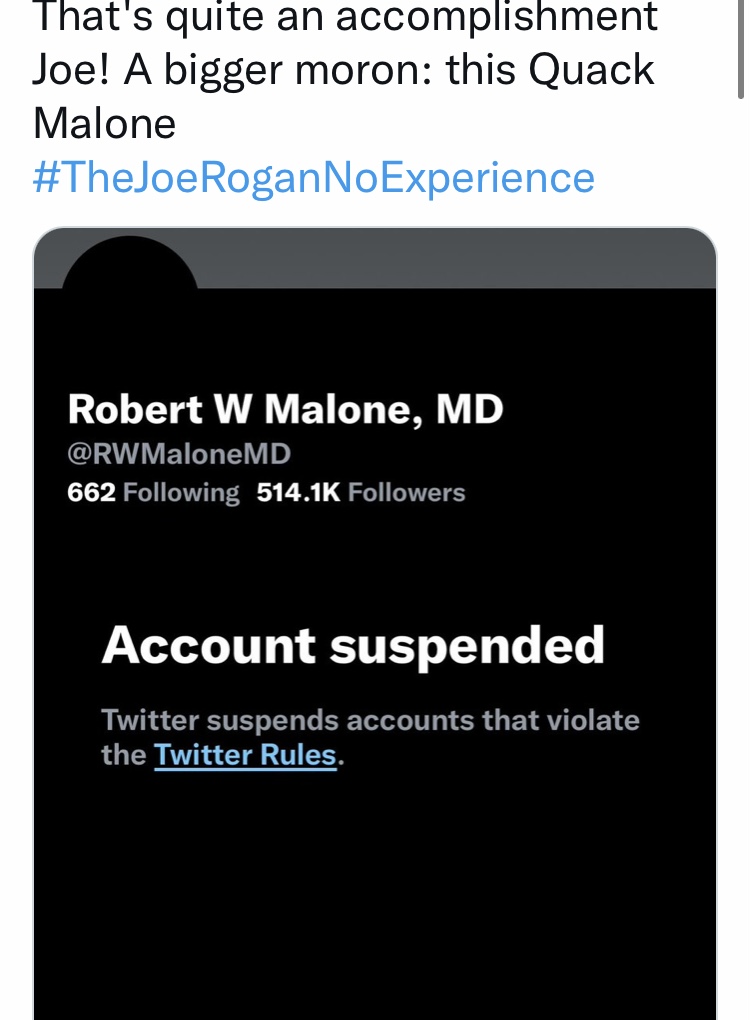The height and width of the screenshot is (1020, 750).
Task: Click the scrollbar at the right edge
Action: 741,49
